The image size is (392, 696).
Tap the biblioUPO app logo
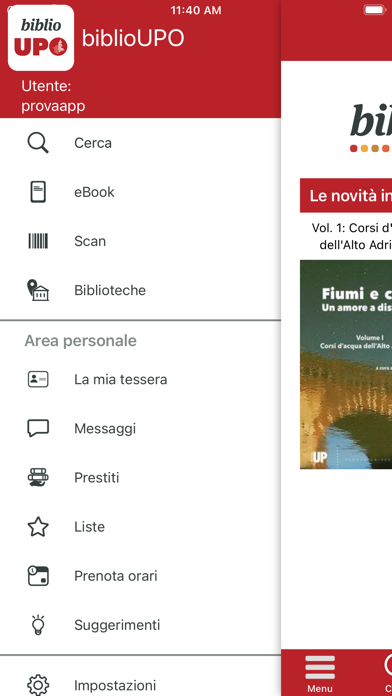click(x=41, y=38)
